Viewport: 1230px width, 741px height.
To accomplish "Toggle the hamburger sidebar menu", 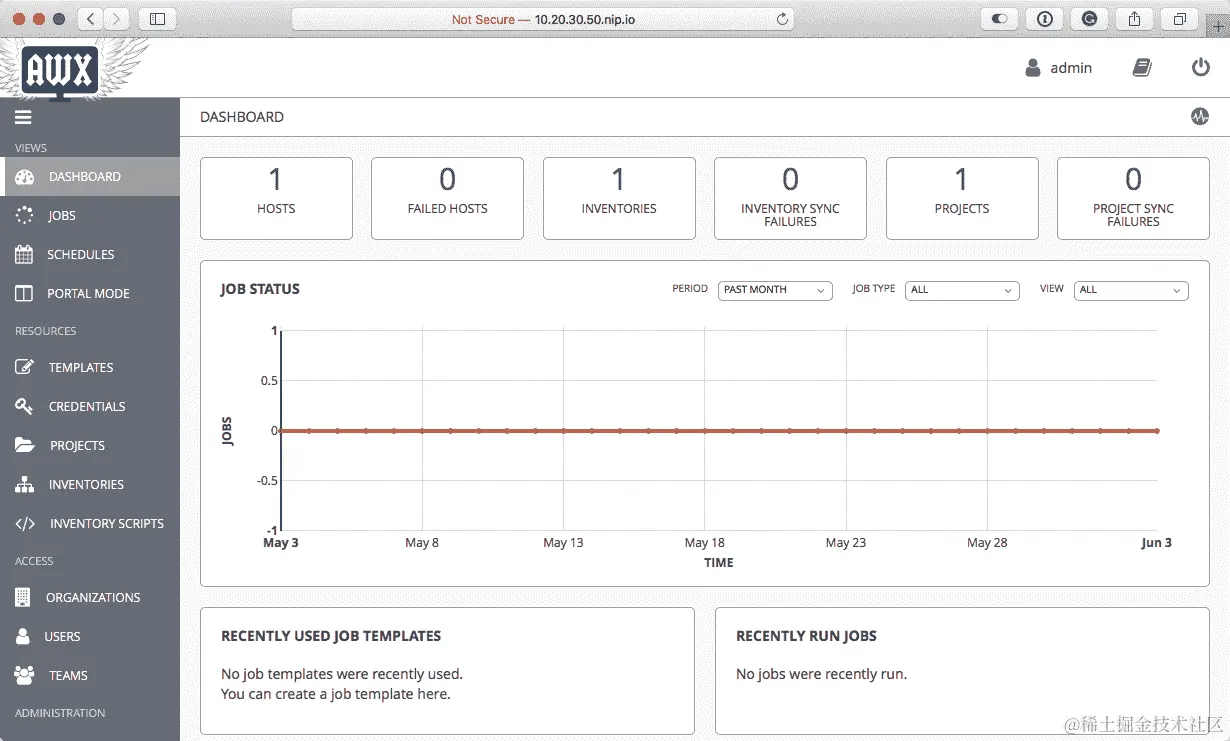I will (x=23, y=117).
